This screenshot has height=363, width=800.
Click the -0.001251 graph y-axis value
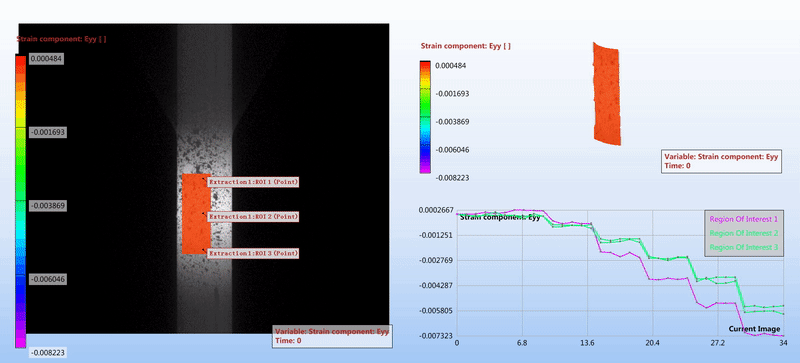(436, 235)
